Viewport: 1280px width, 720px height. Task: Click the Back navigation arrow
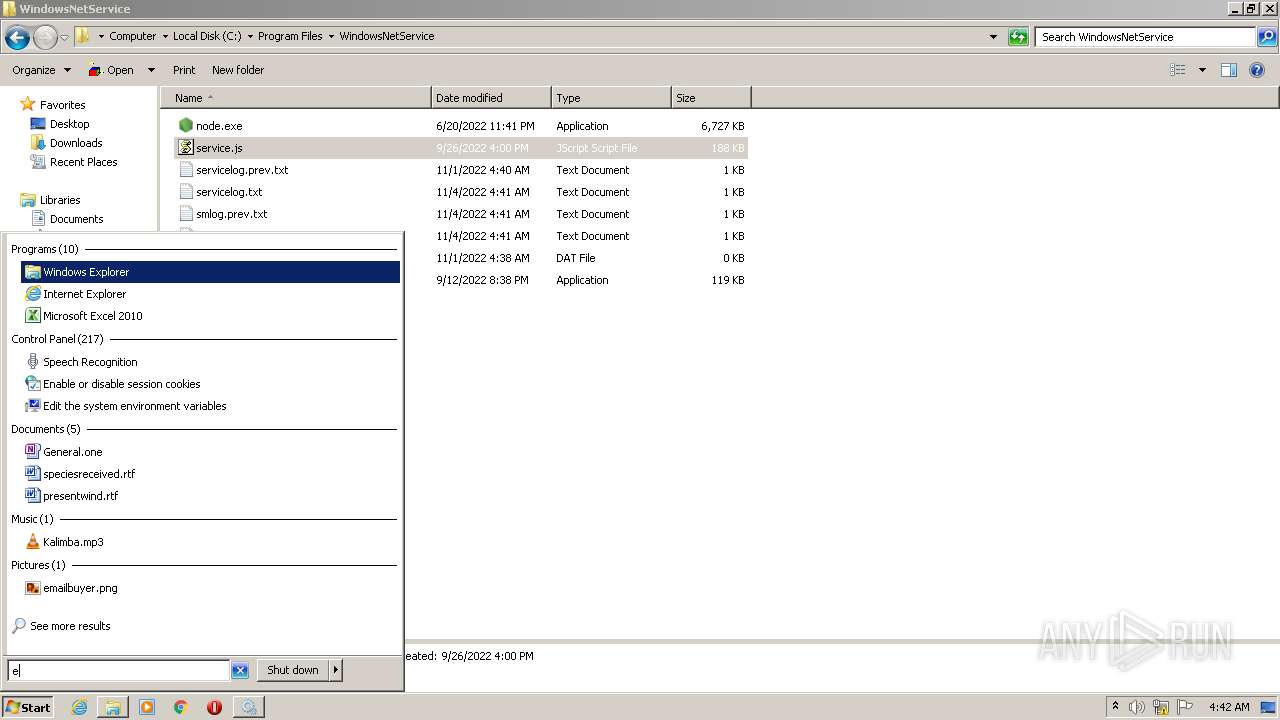(17, 37)
